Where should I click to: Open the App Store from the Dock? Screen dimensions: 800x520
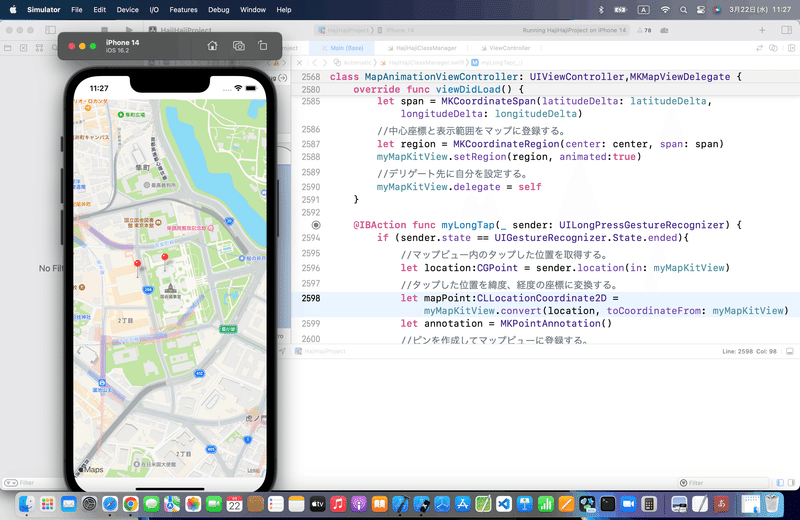pyautogui.click(x=462, y=504)
